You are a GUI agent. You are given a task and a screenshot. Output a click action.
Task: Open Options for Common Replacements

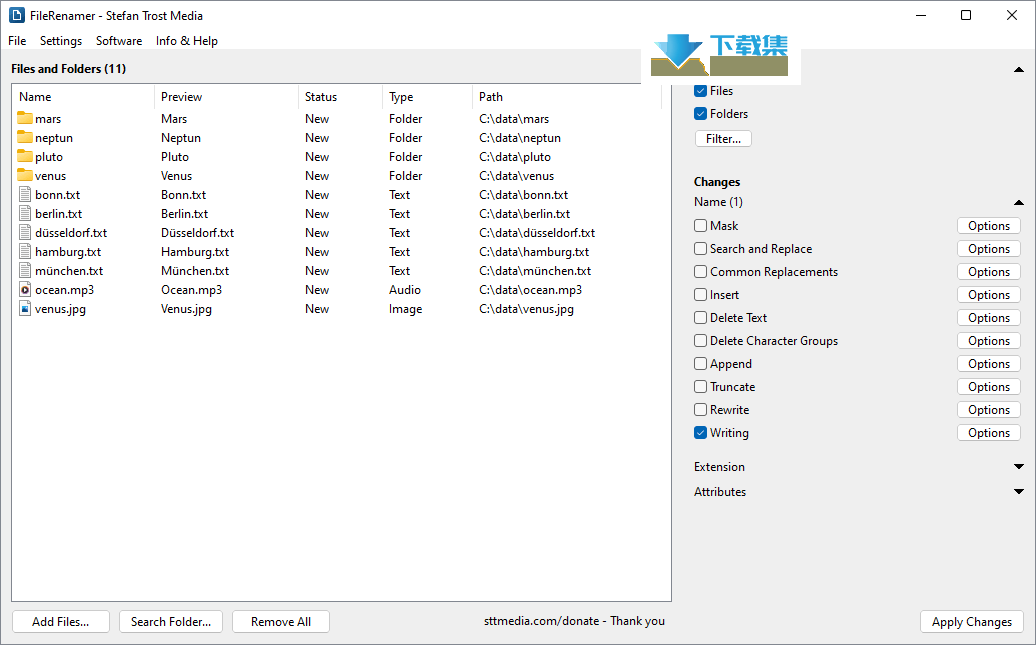pyautogui.click(x=989, y=272)
